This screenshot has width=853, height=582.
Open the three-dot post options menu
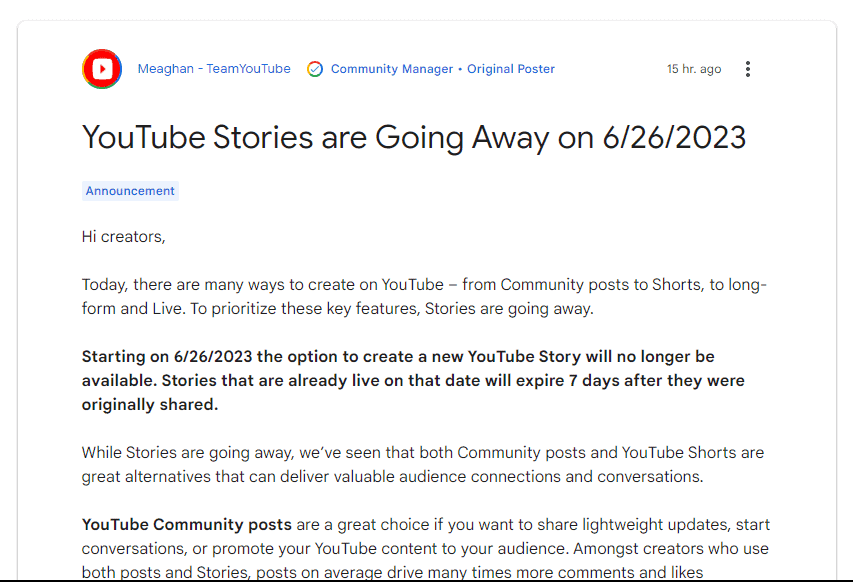[x=748, y=69]
